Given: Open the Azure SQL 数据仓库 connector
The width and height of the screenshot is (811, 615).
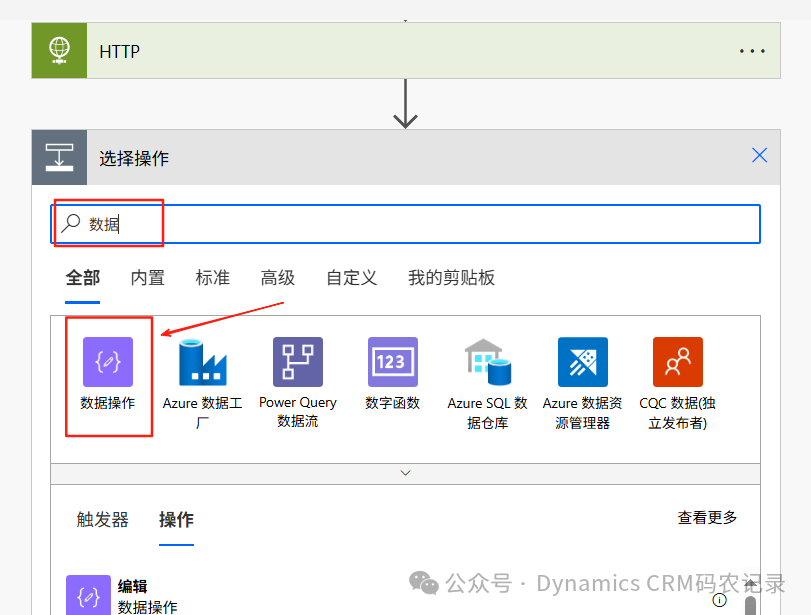Looking at the screenshot, I should pyautogui.click(x=487, y=362).
